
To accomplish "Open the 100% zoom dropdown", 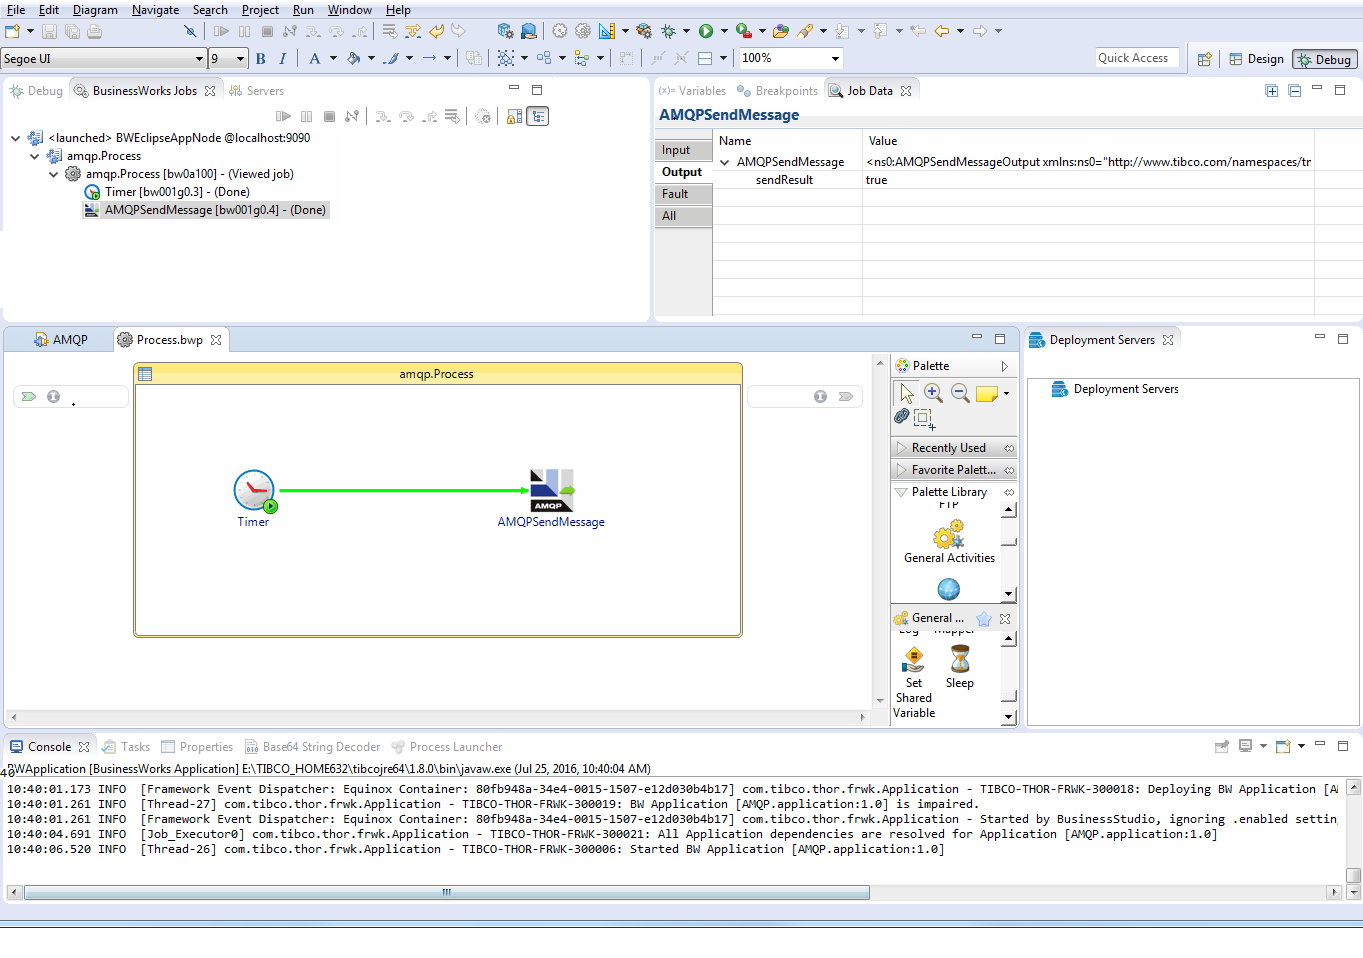I will pyautogui.click(x=836, y=59).
